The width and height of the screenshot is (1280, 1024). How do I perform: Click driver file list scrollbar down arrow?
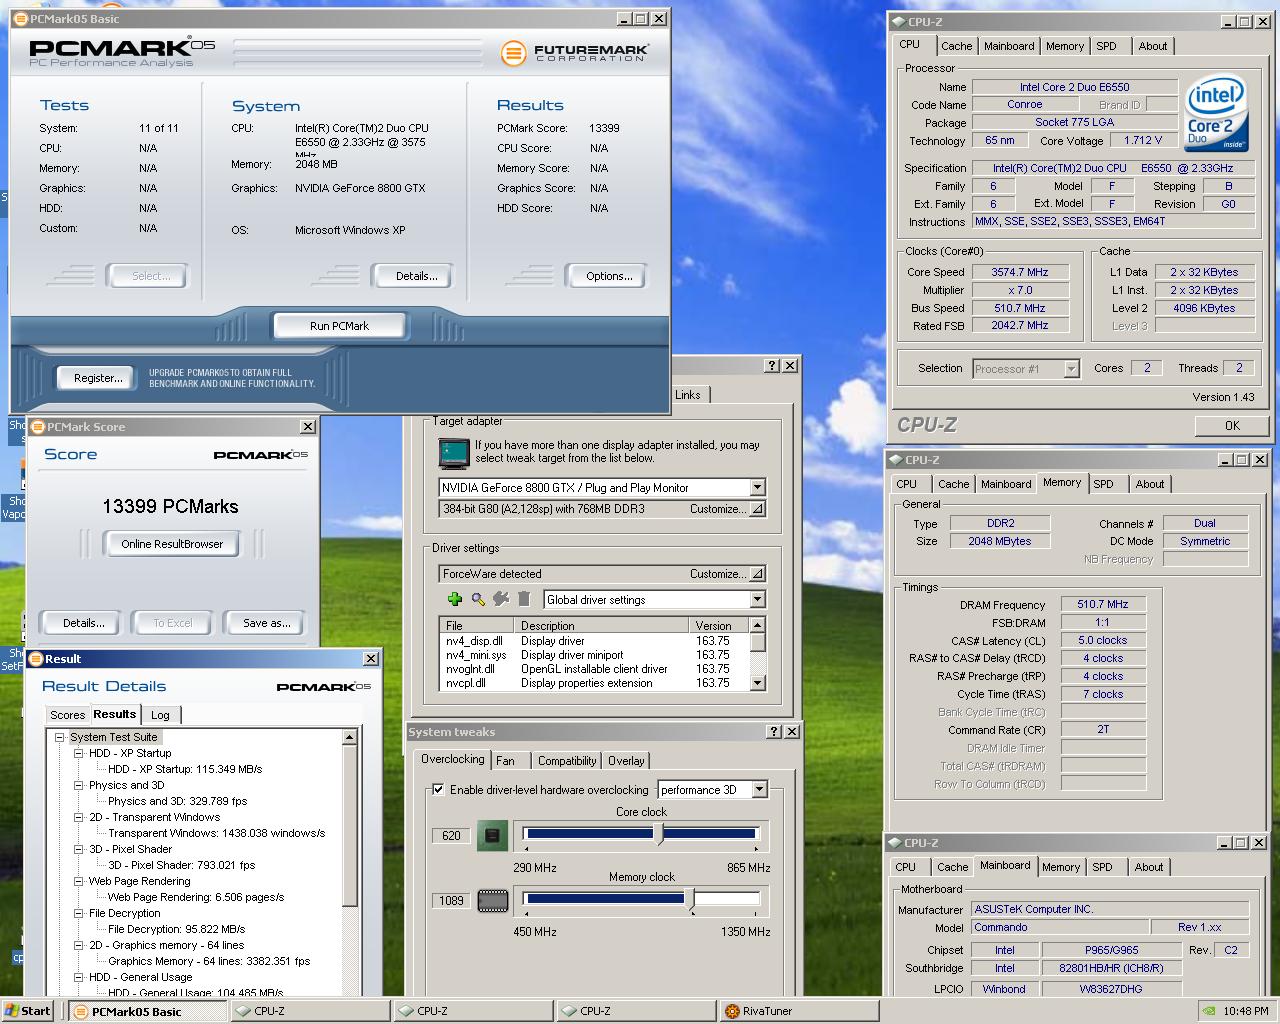click(757, 683)
